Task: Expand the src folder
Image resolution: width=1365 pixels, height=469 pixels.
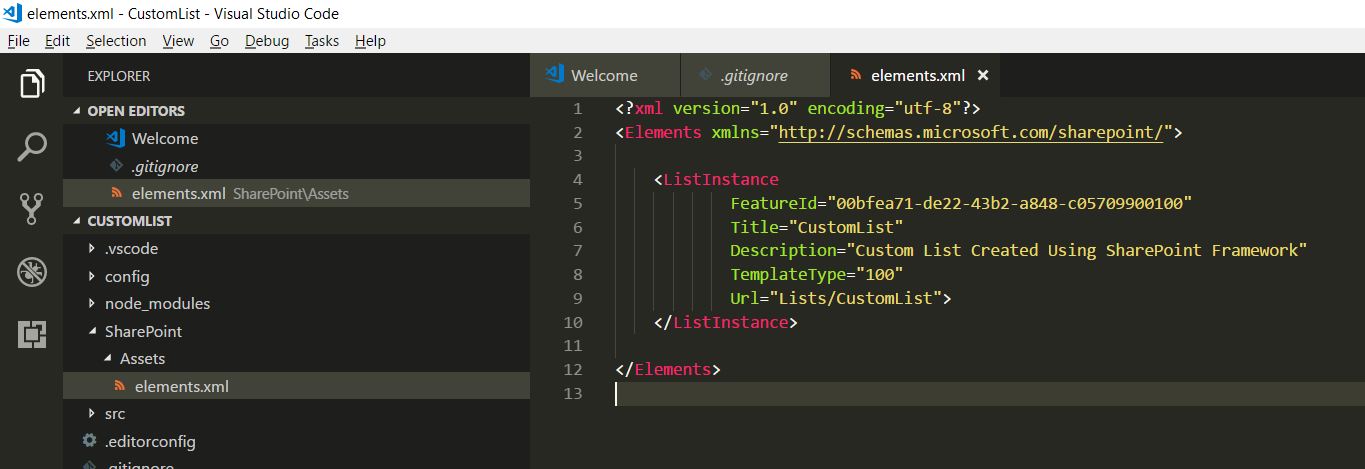Action: 92,414
